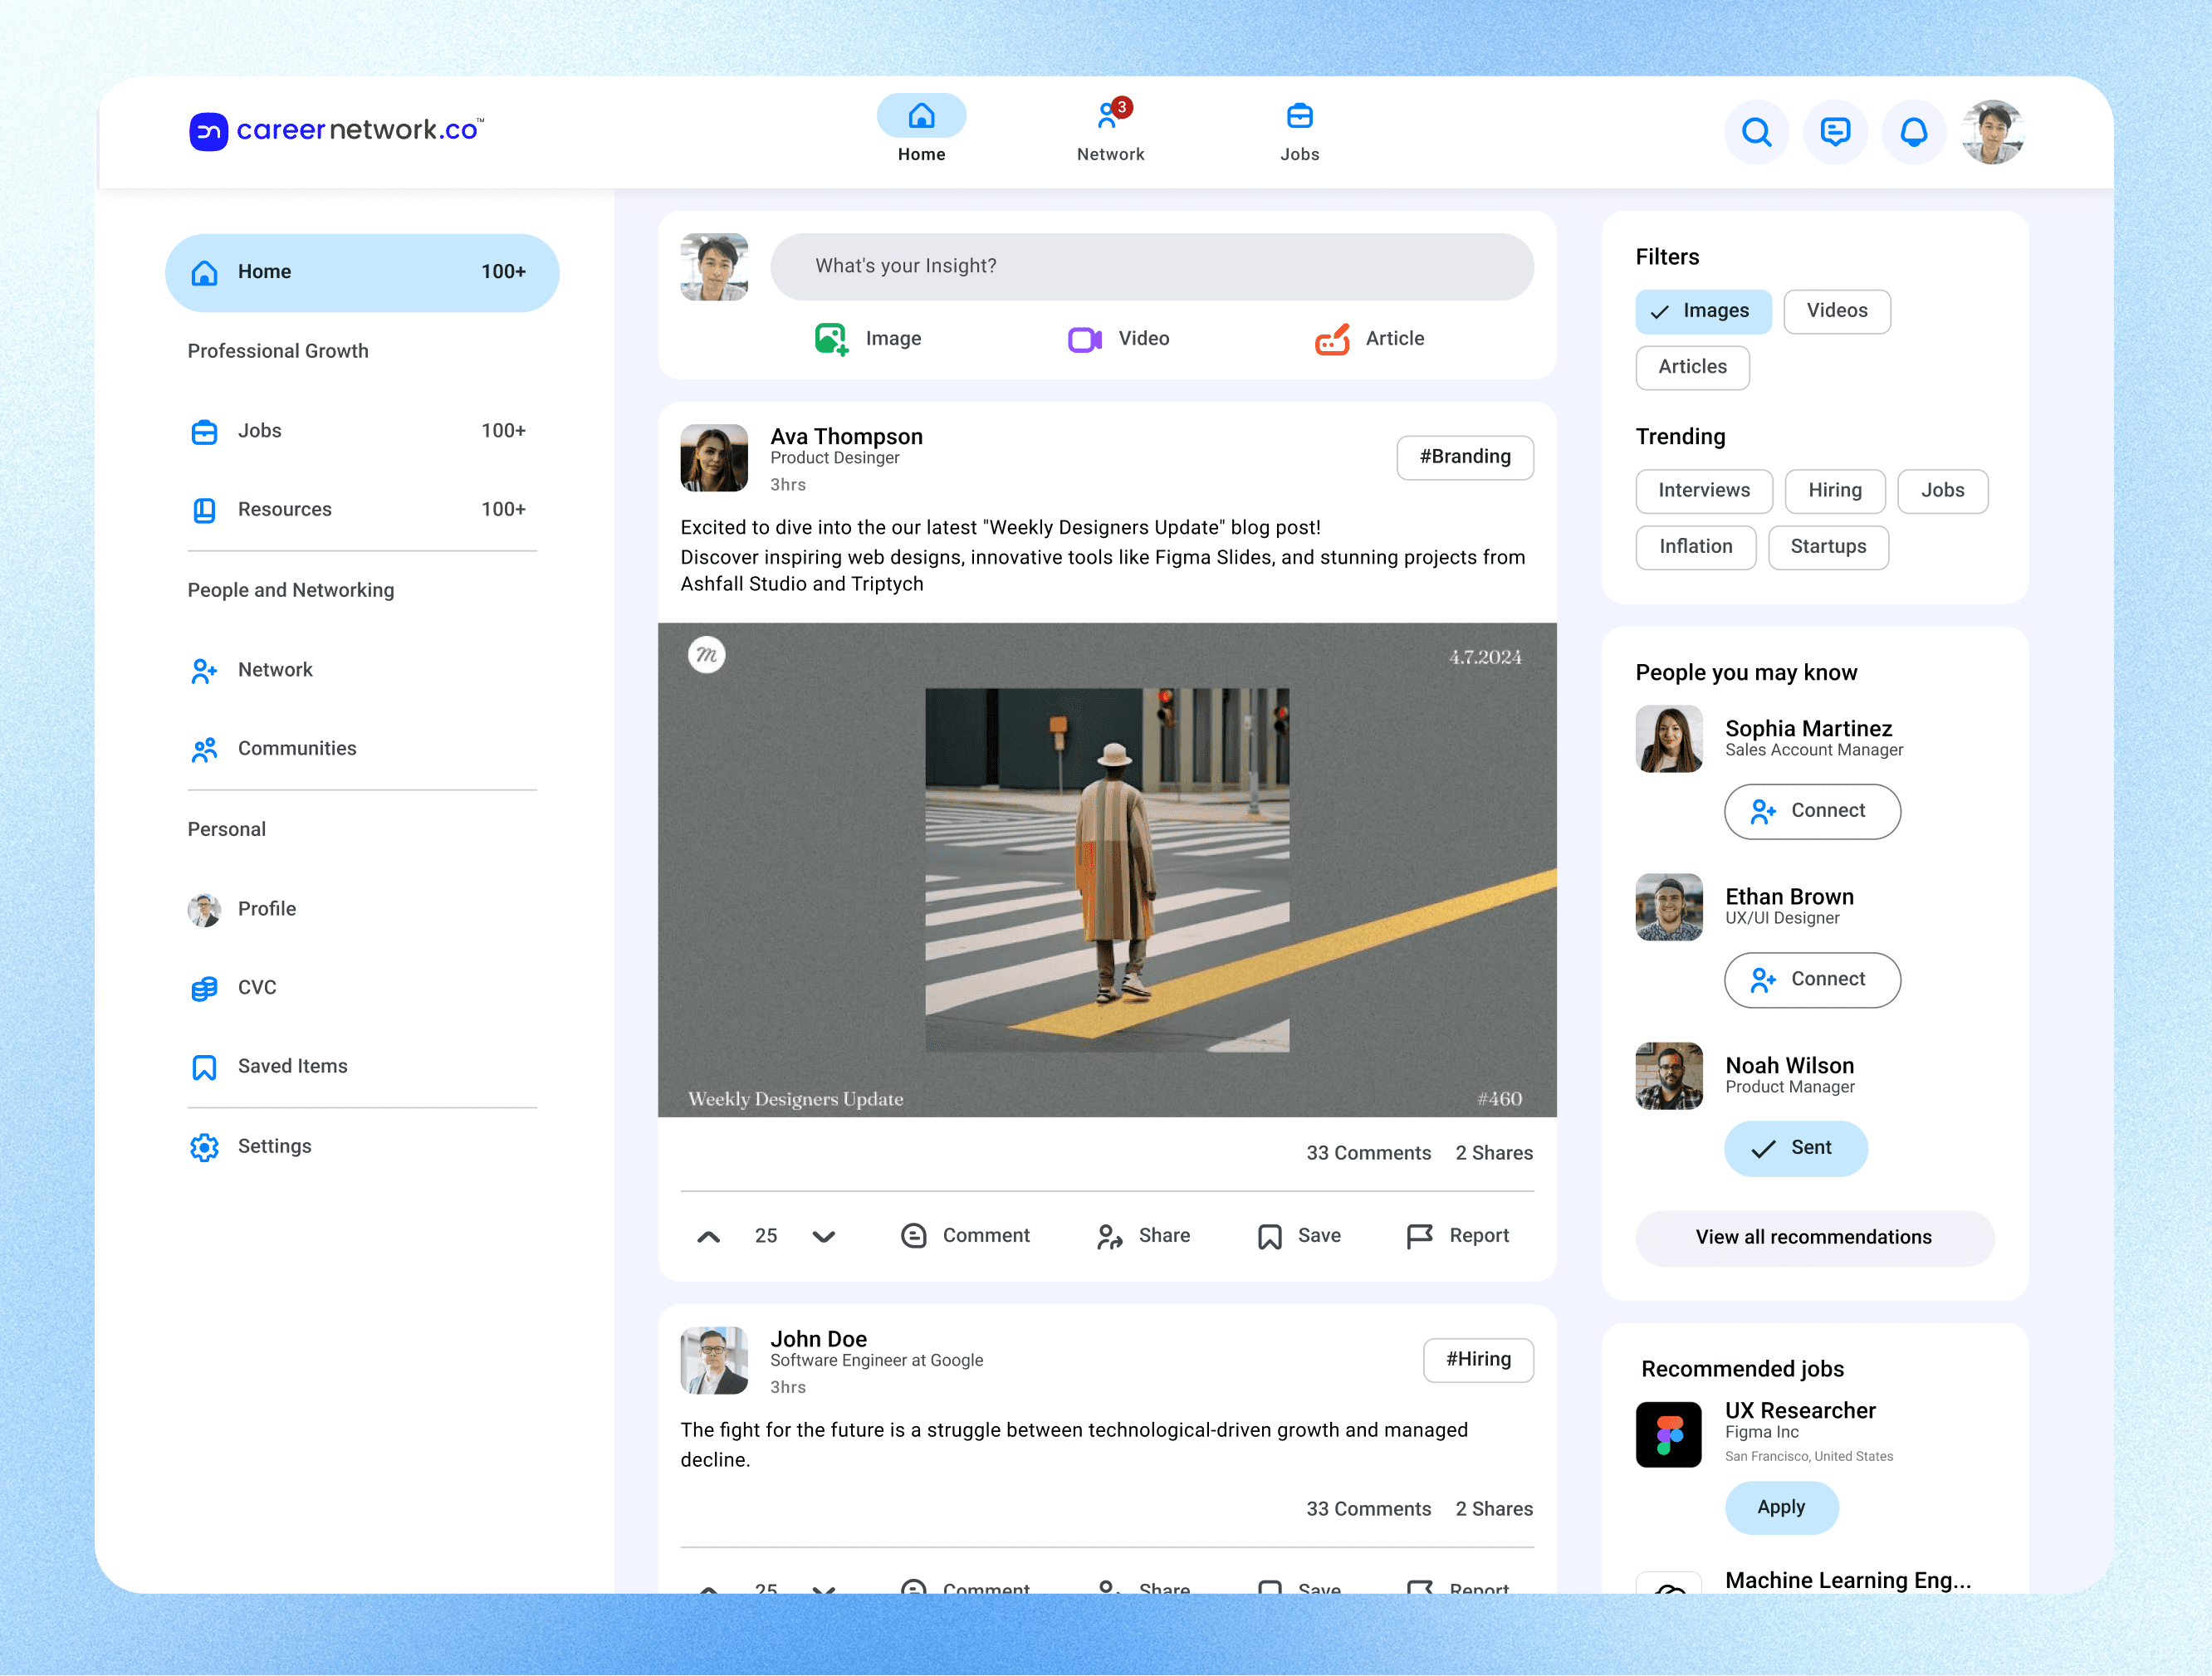This screenshot has width=2212, height=1676.
Task: Enable the Articles filter chip
Action: click(1692, 367)
